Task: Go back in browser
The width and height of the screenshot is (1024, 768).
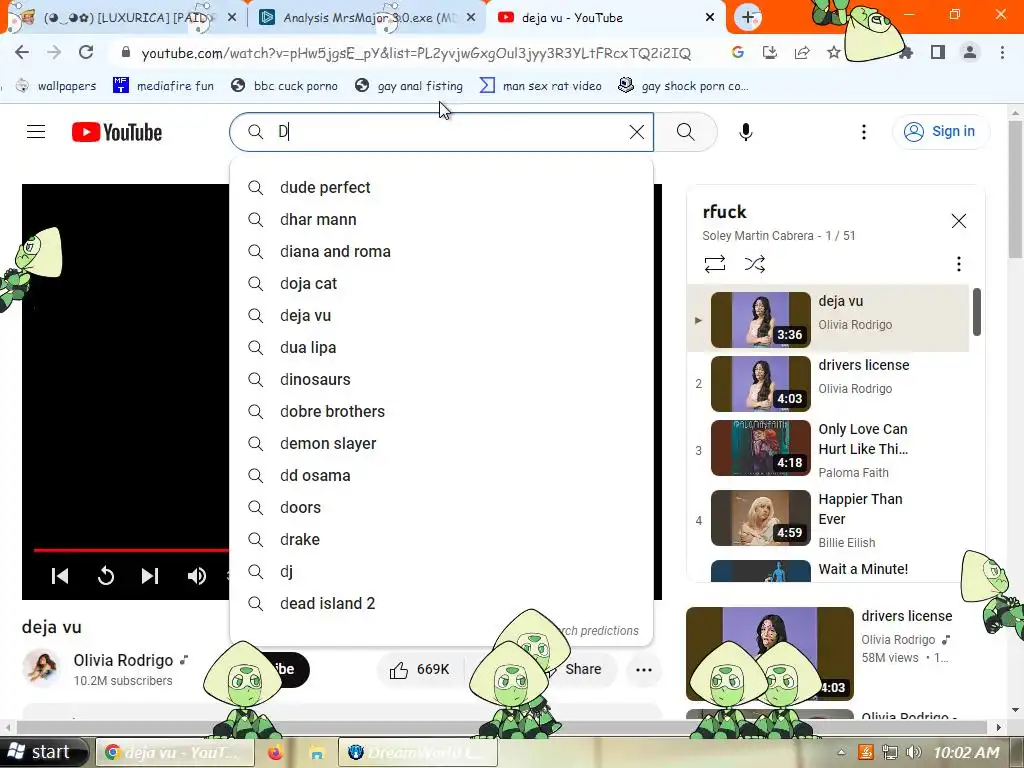Action: coord(22,52)
